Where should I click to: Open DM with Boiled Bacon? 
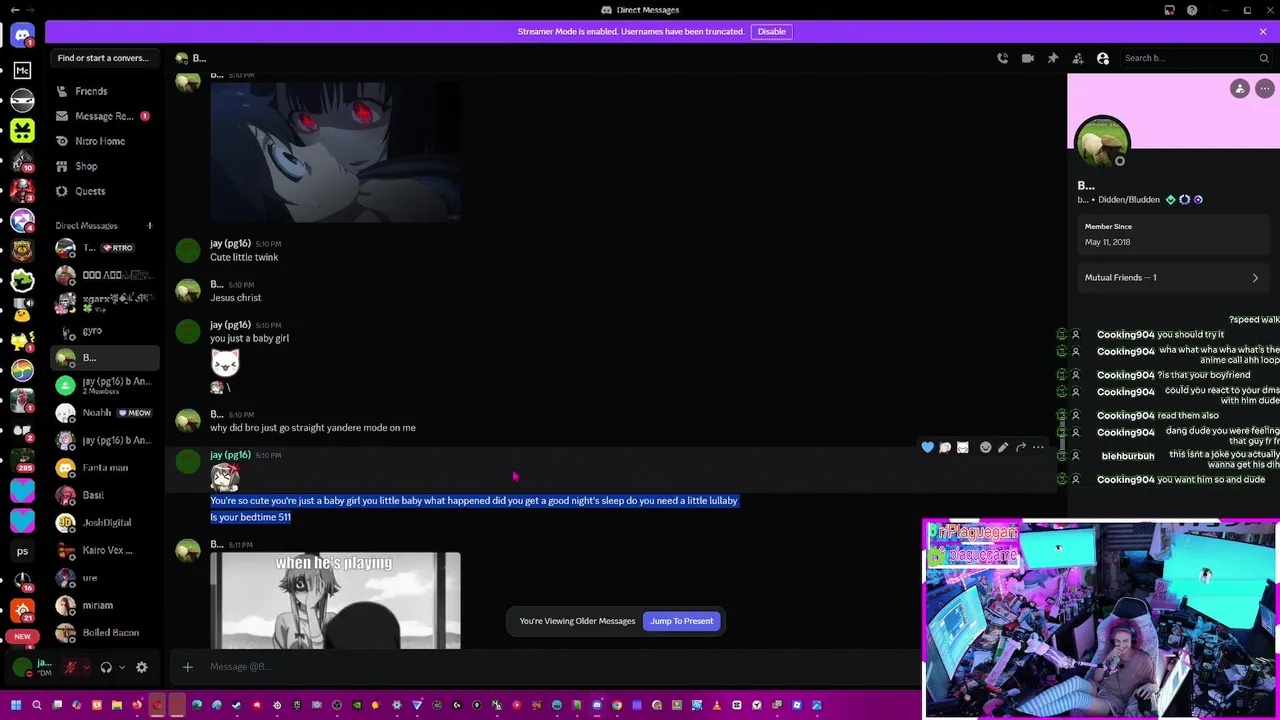[x=104, y=633]
